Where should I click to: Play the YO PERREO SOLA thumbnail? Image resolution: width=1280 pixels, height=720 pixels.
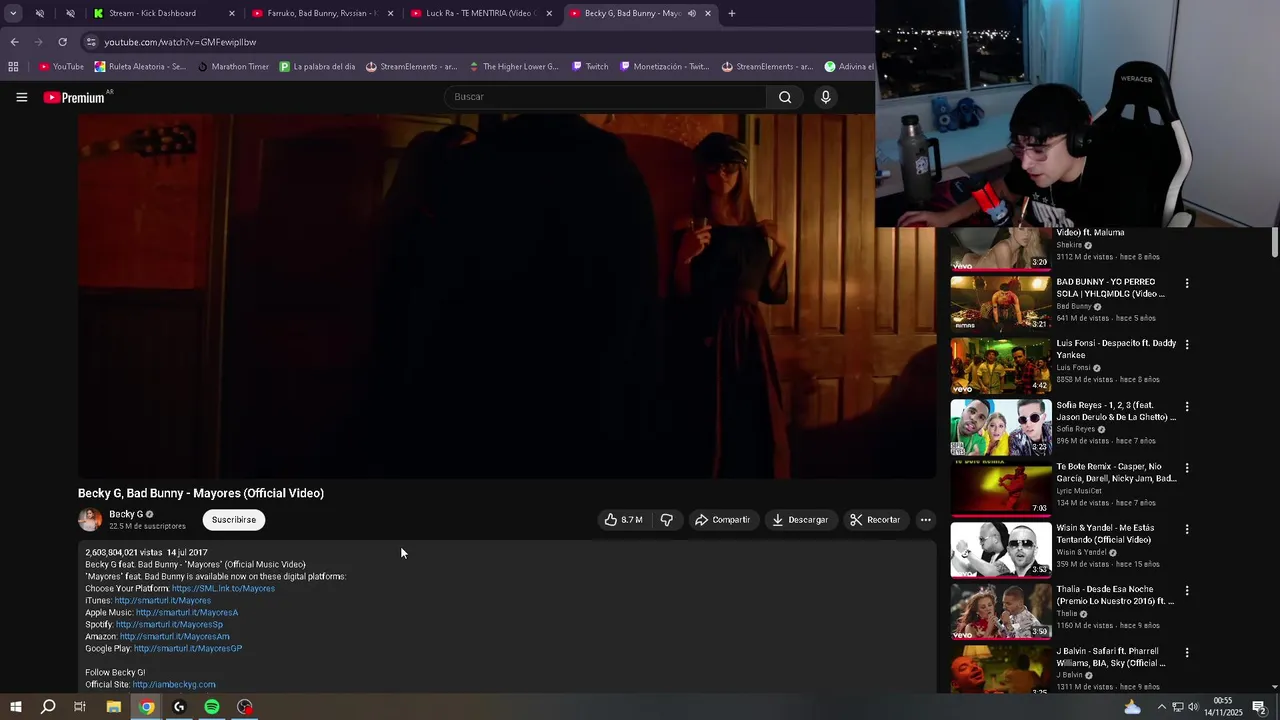point(1000,304)
